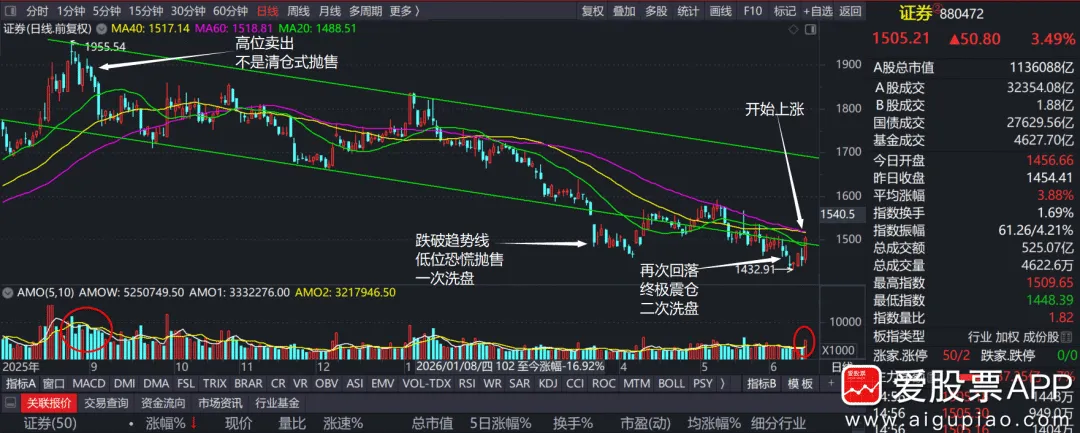1080x433 pixels.
Task: Sort by the 量比 column header
Action: (291, 423)
